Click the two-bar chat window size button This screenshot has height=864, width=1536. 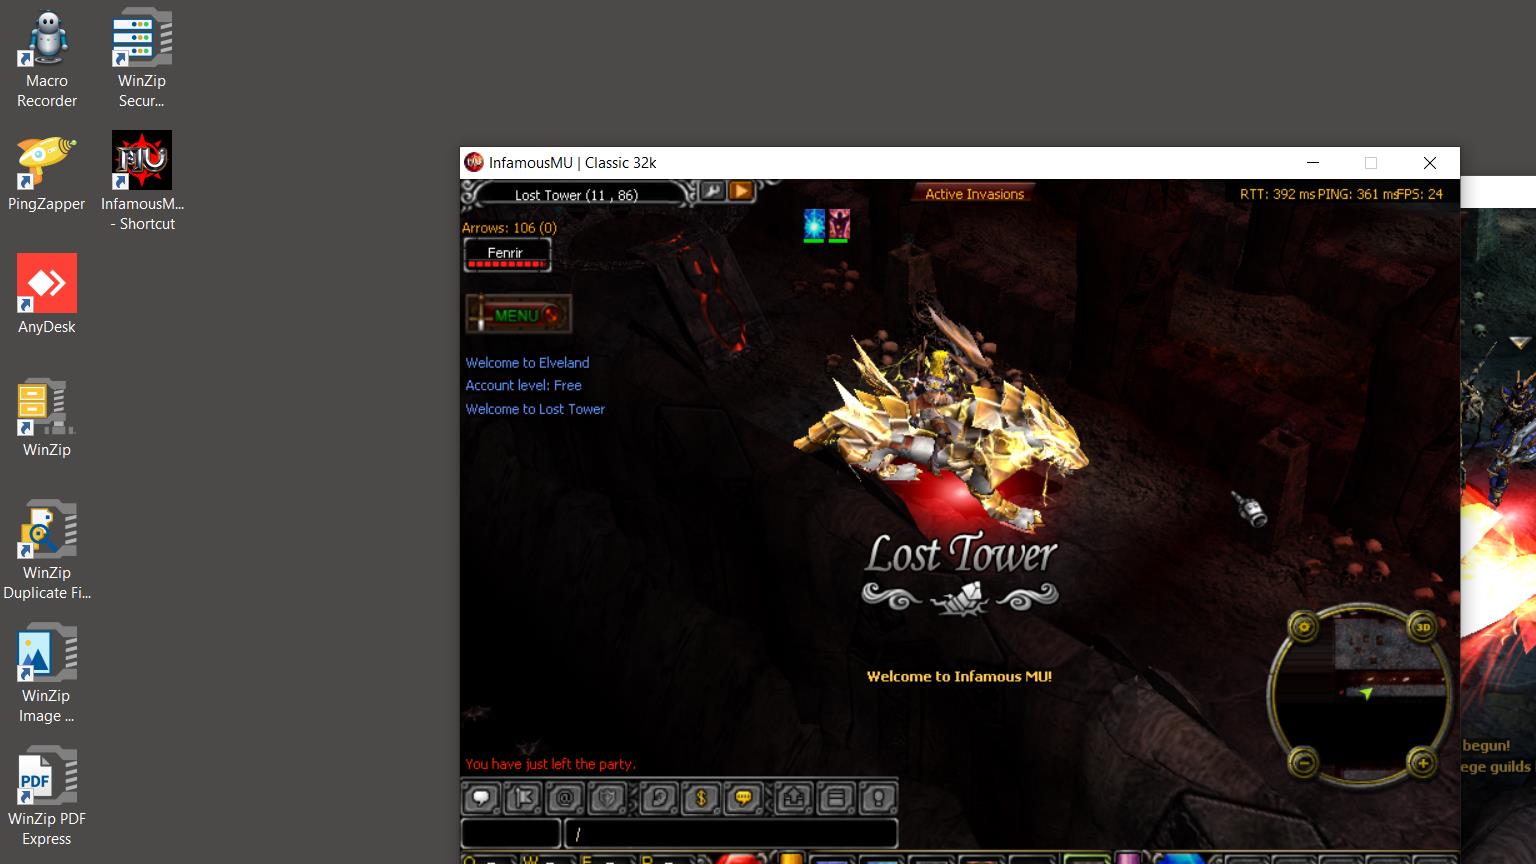[x=836, y=798]
